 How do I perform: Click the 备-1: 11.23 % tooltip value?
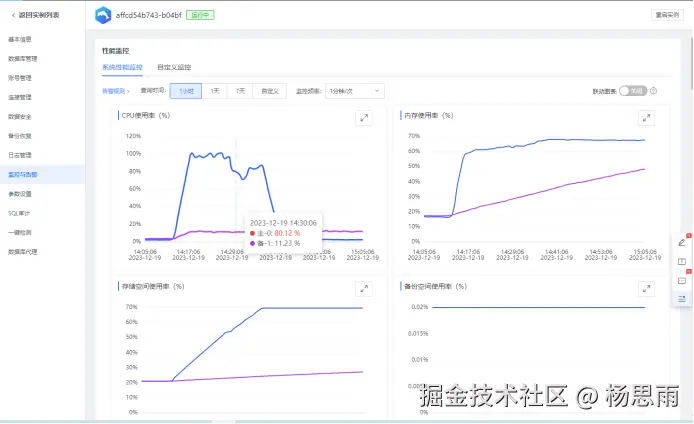[x=275, y=243]
